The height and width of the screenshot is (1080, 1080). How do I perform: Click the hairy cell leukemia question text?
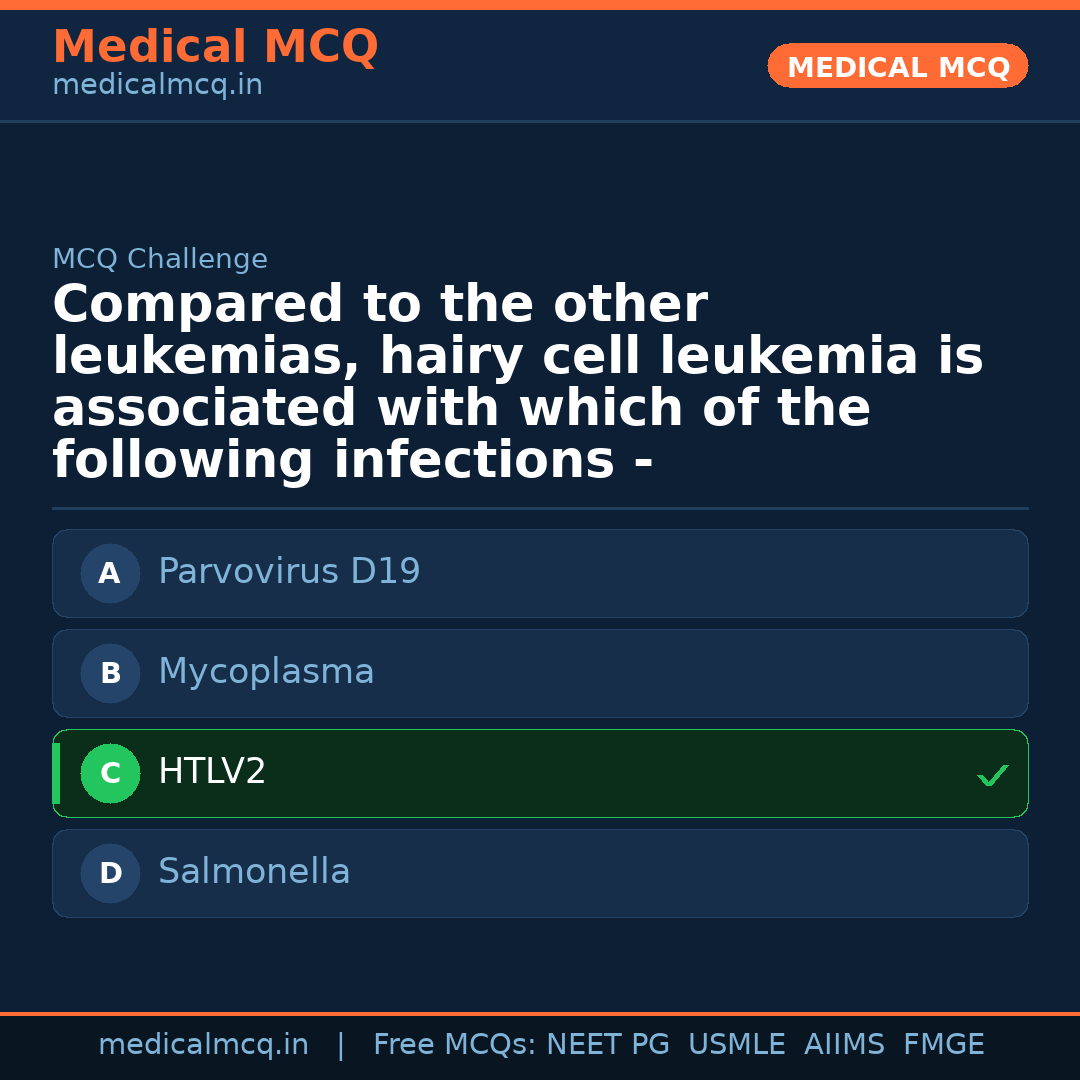pos(517,383)
